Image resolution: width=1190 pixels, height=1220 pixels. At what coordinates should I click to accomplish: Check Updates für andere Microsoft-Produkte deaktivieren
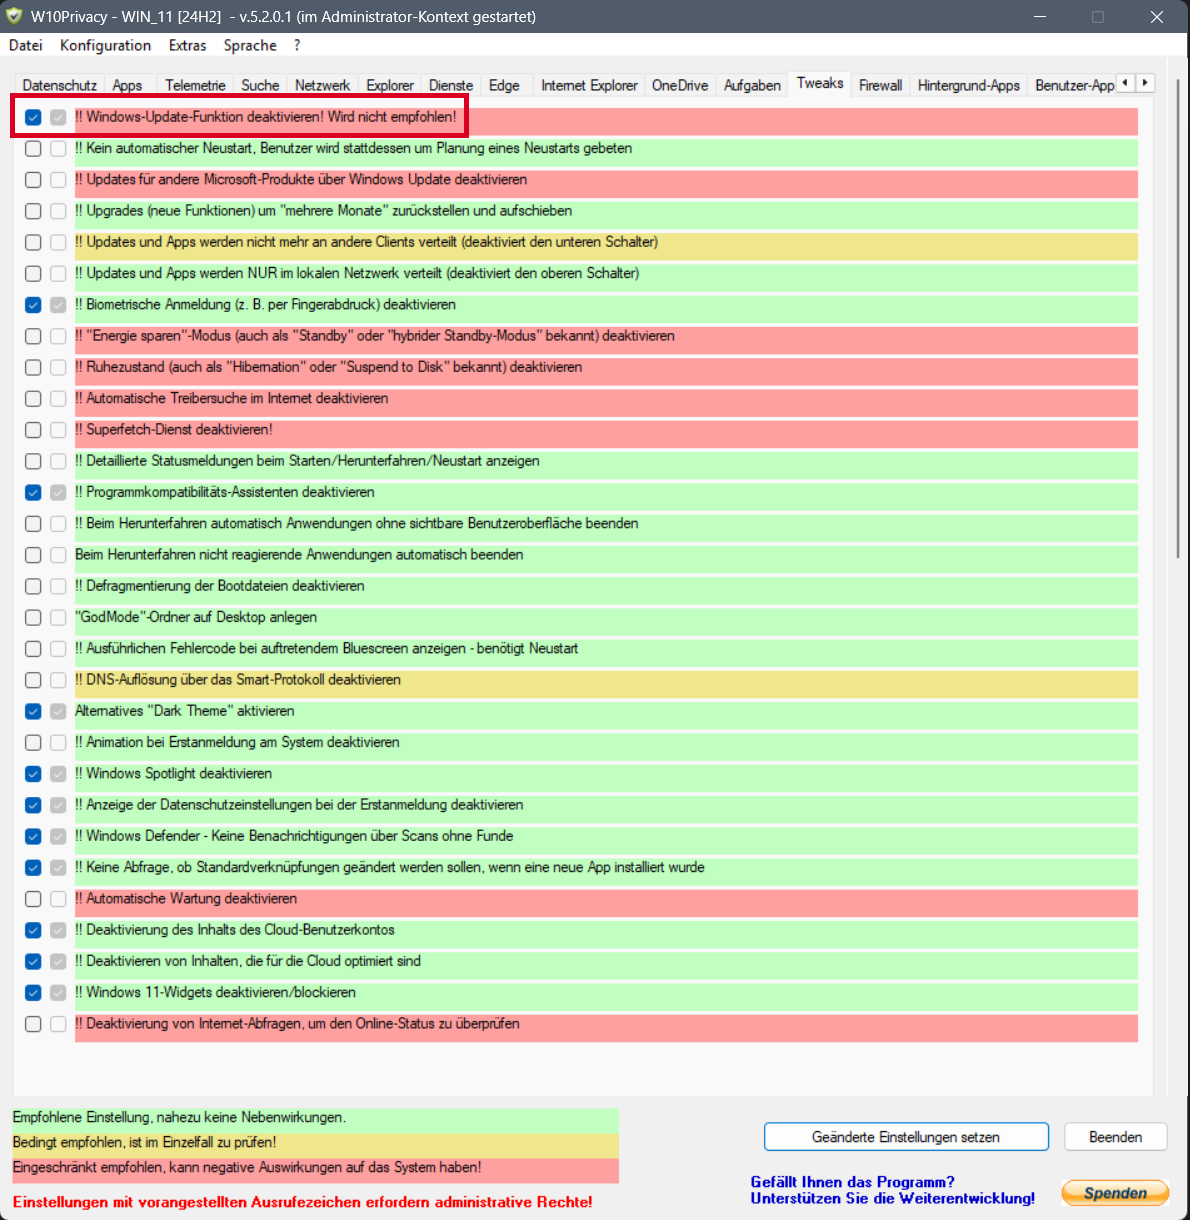[33, 180]
